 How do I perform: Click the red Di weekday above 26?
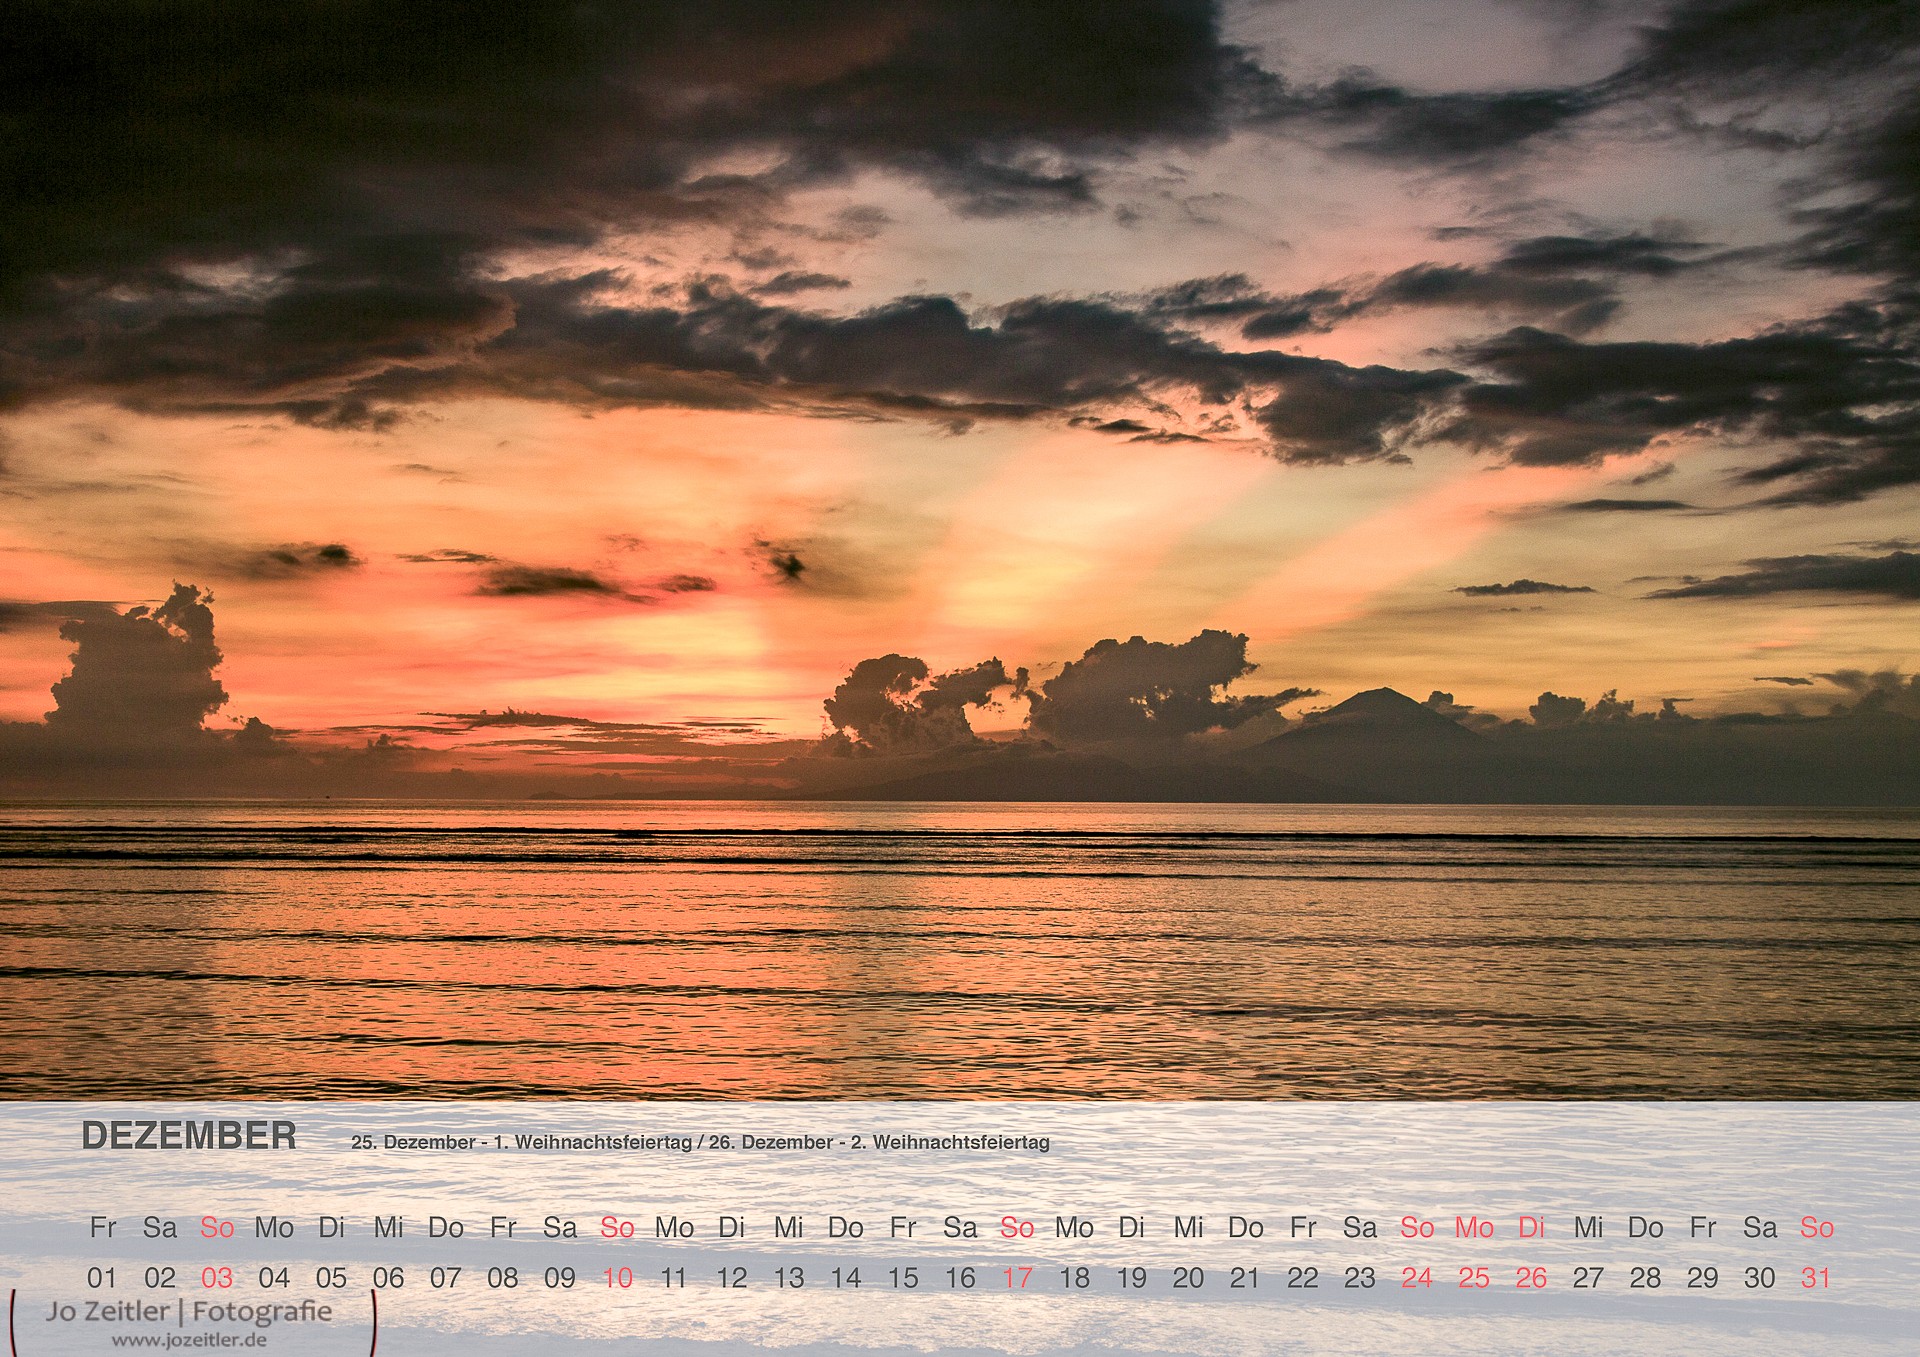[1531, 1227]
